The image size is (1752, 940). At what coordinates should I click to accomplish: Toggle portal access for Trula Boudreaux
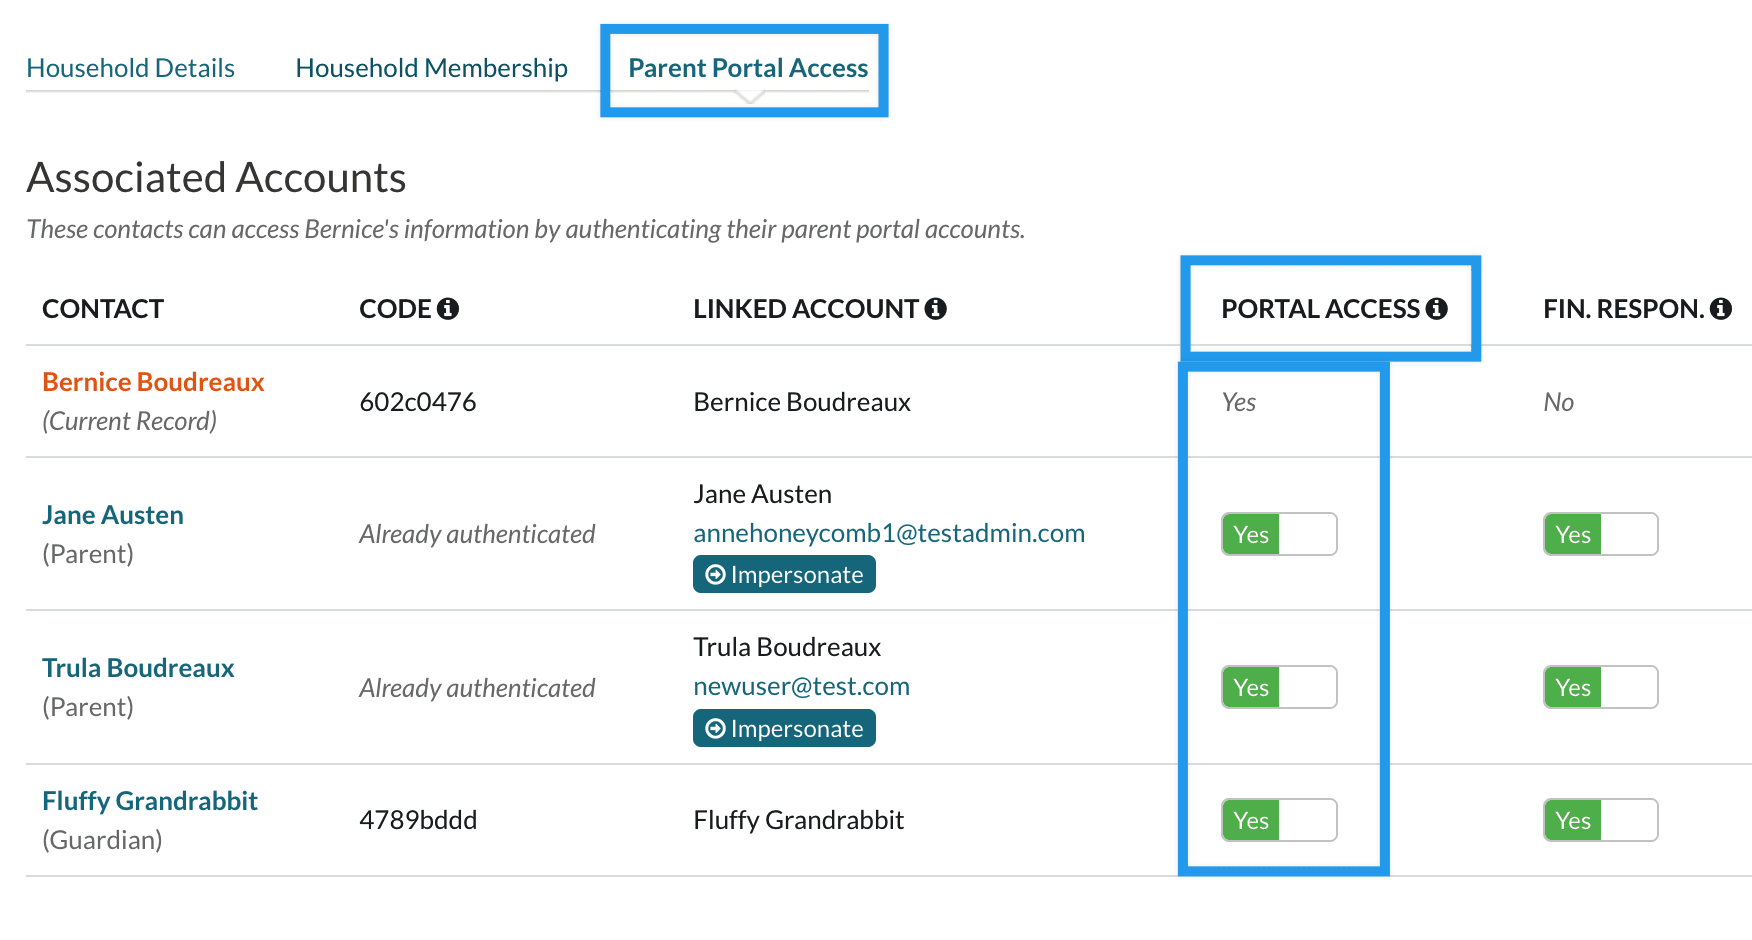pos(1278,687)
